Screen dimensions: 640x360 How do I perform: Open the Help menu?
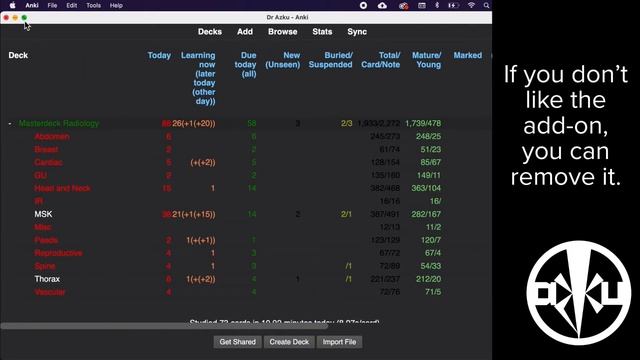point(116,5)
